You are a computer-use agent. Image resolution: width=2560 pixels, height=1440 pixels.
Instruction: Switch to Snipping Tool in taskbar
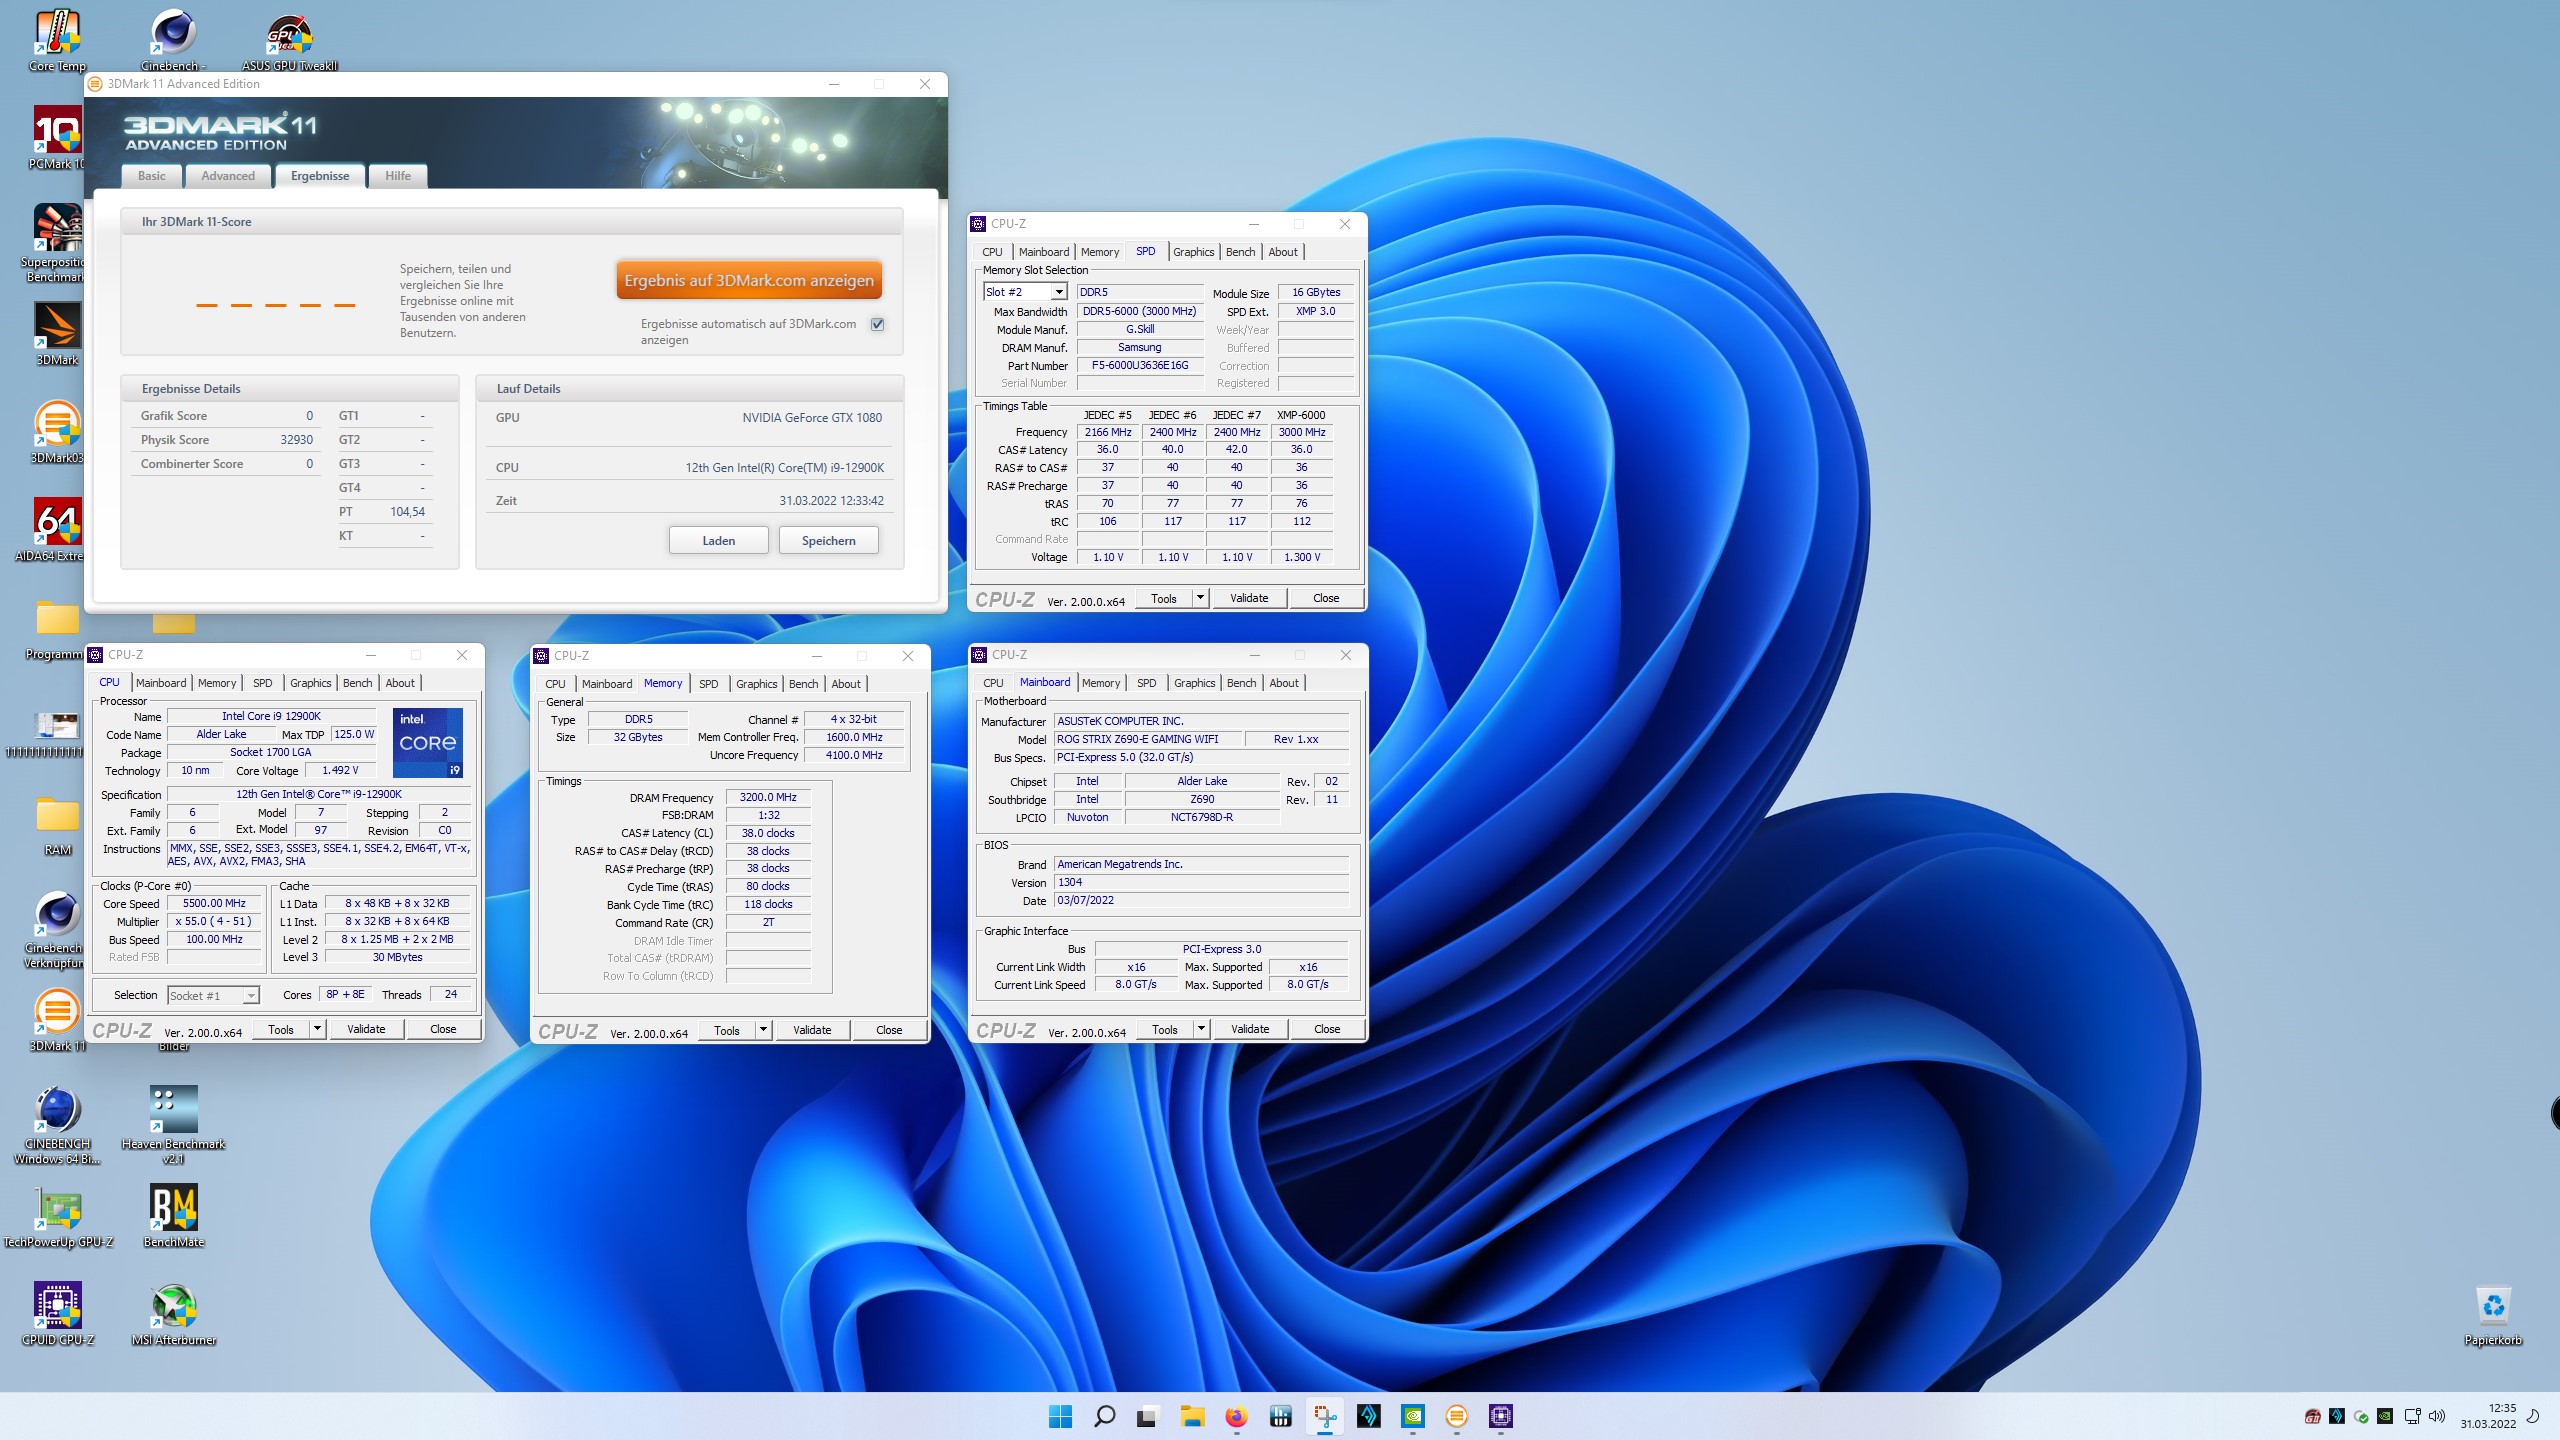pyautogui.click(x=1324, y=1416)
